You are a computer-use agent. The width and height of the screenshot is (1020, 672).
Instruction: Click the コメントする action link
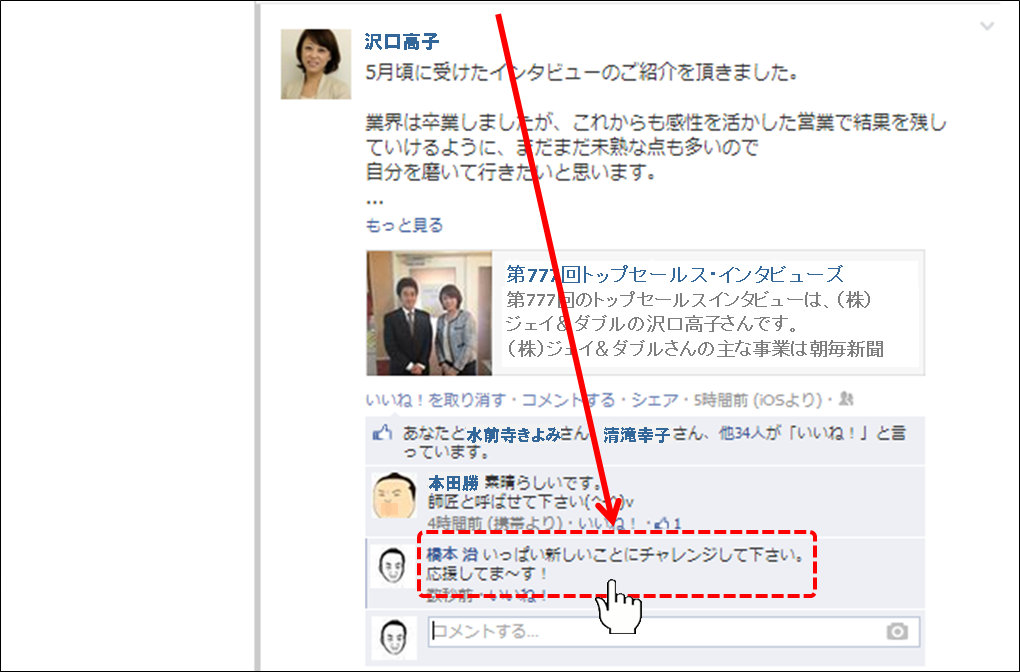[568, 400]
